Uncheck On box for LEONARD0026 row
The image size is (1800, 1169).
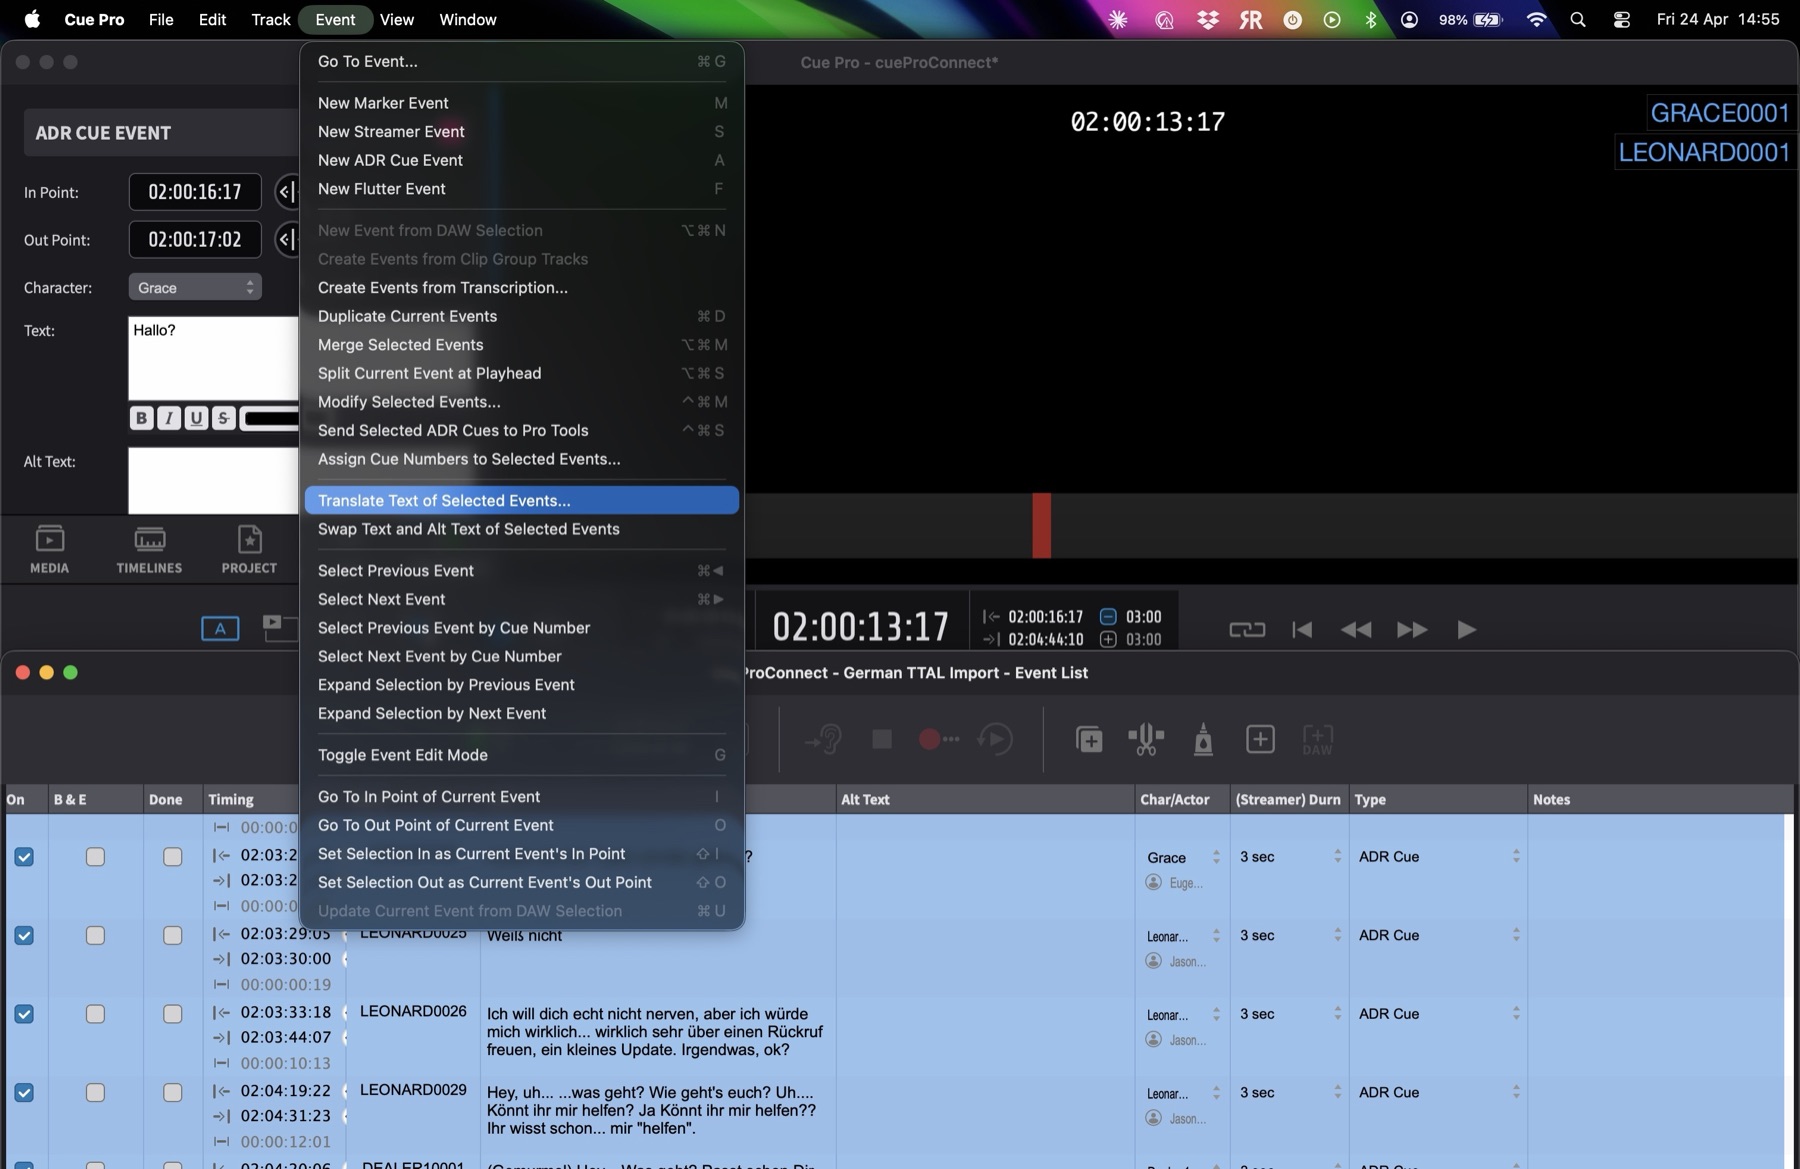24,1014
